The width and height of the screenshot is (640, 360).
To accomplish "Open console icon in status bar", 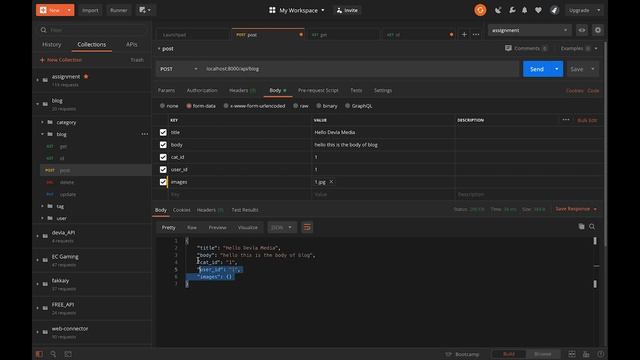I will 68,354.
